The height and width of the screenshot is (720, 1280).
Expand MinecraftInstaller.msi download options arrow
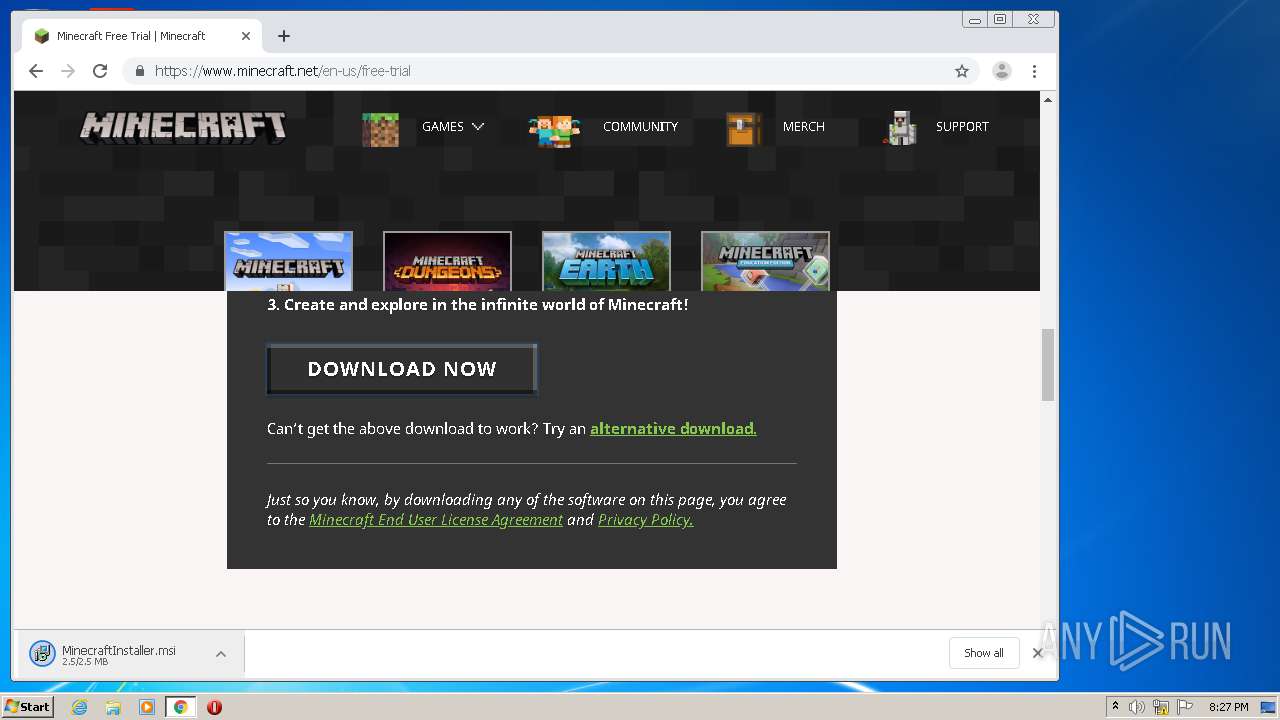click(221, 654)
